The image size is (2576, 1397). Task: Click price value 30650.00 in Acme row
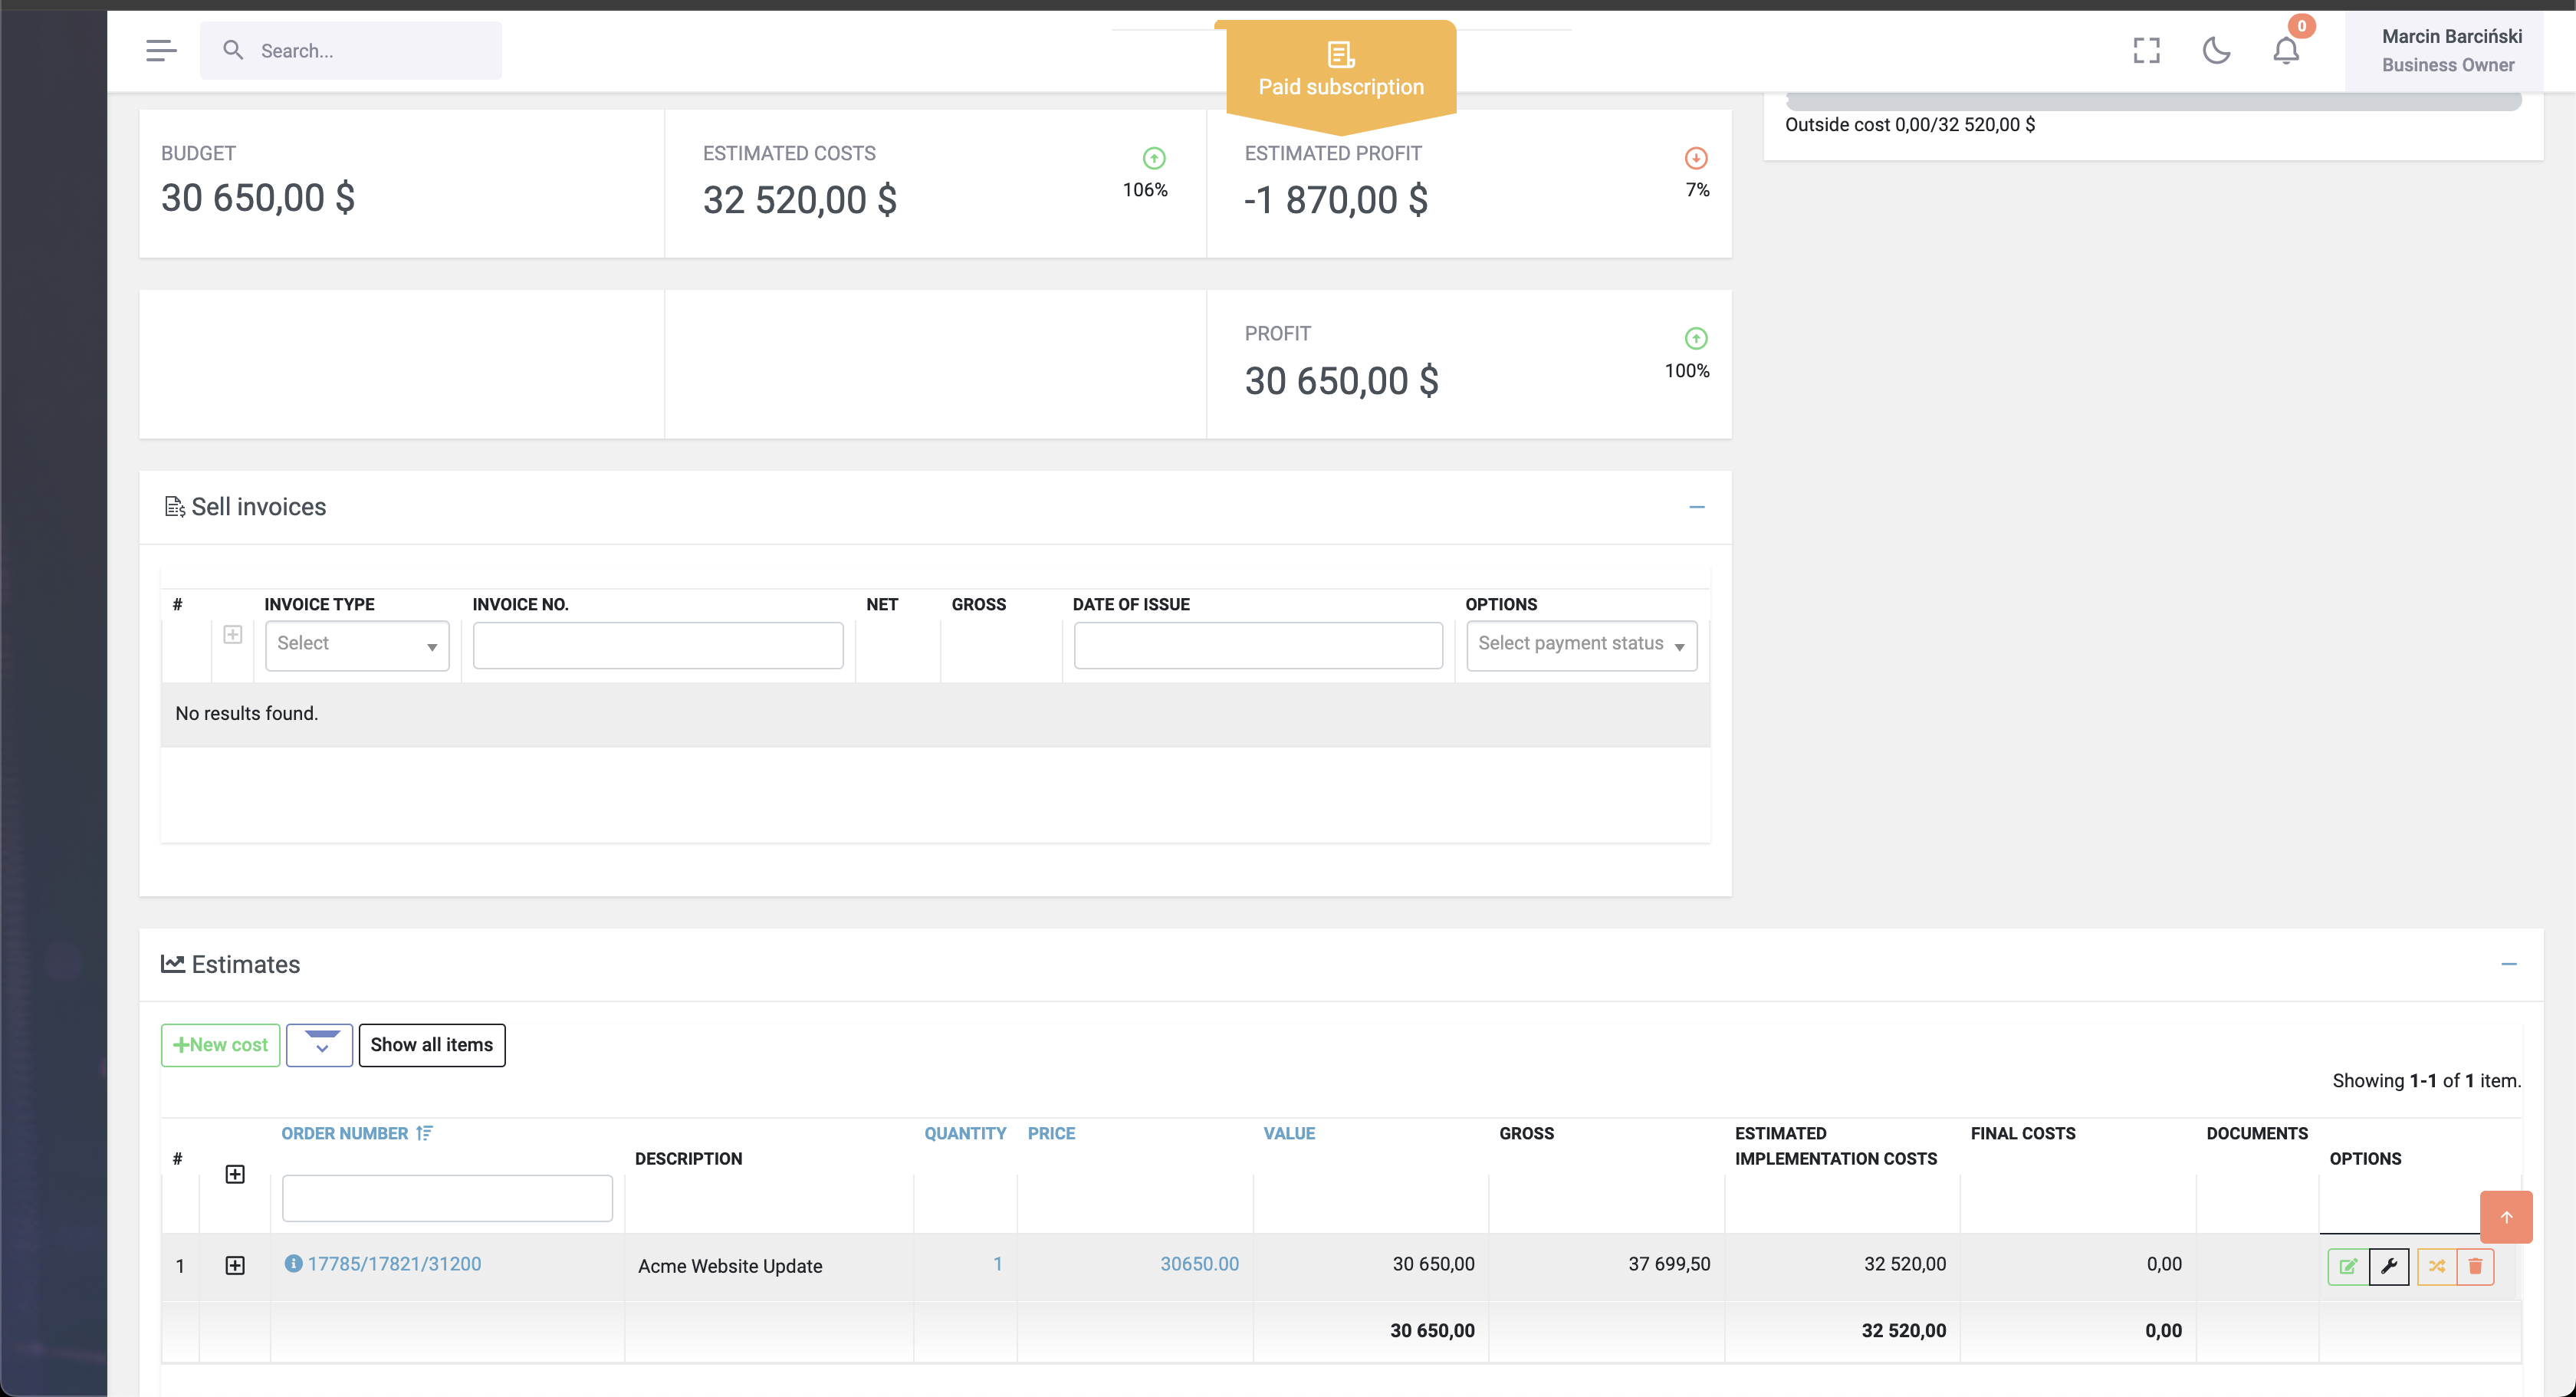(x=1199, y=1264)
